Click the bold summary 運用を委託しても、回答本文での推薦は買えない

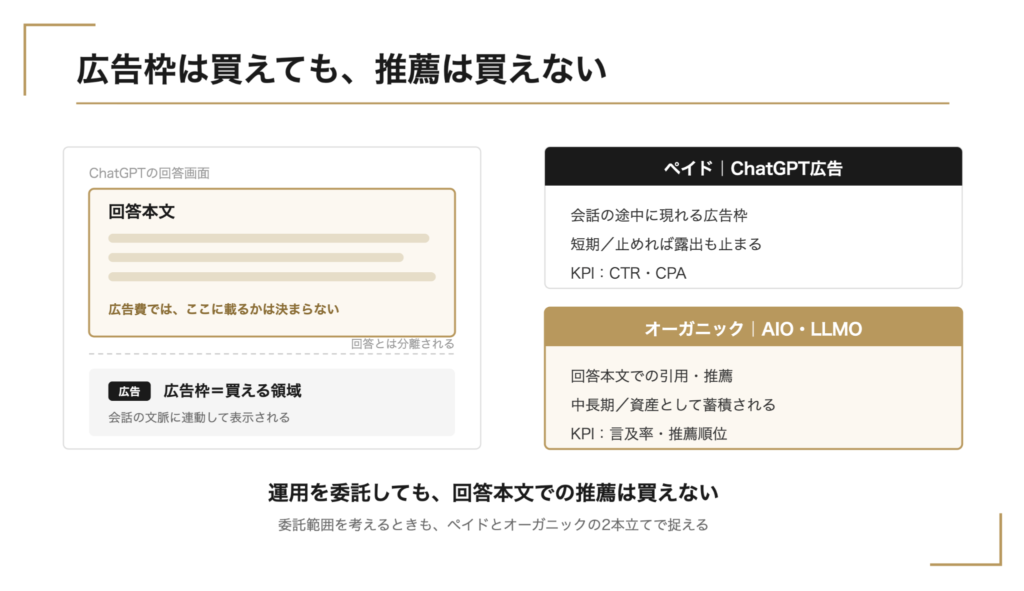(x=493, y=492)
